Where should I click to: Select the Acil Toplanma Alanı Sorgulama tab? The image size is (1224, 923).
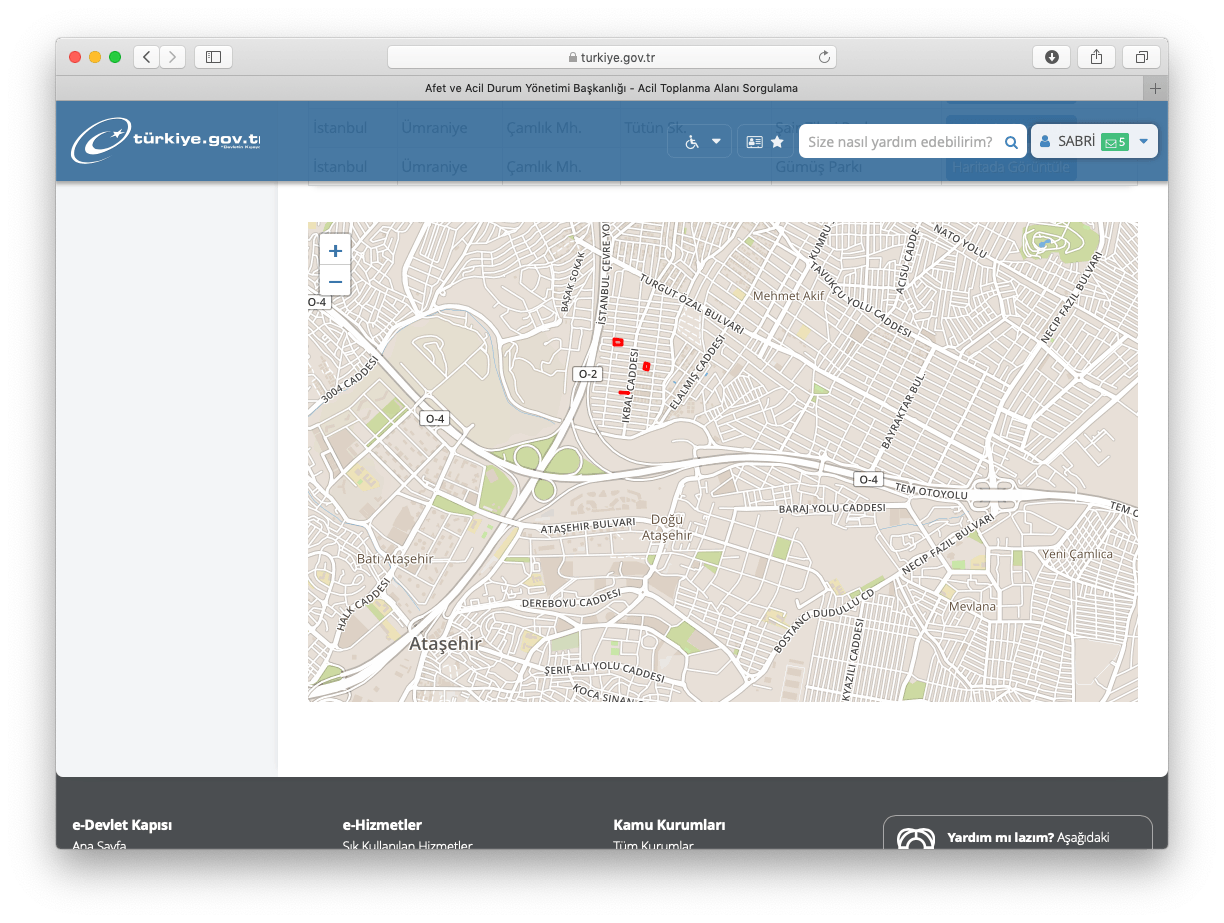[611, 88]
